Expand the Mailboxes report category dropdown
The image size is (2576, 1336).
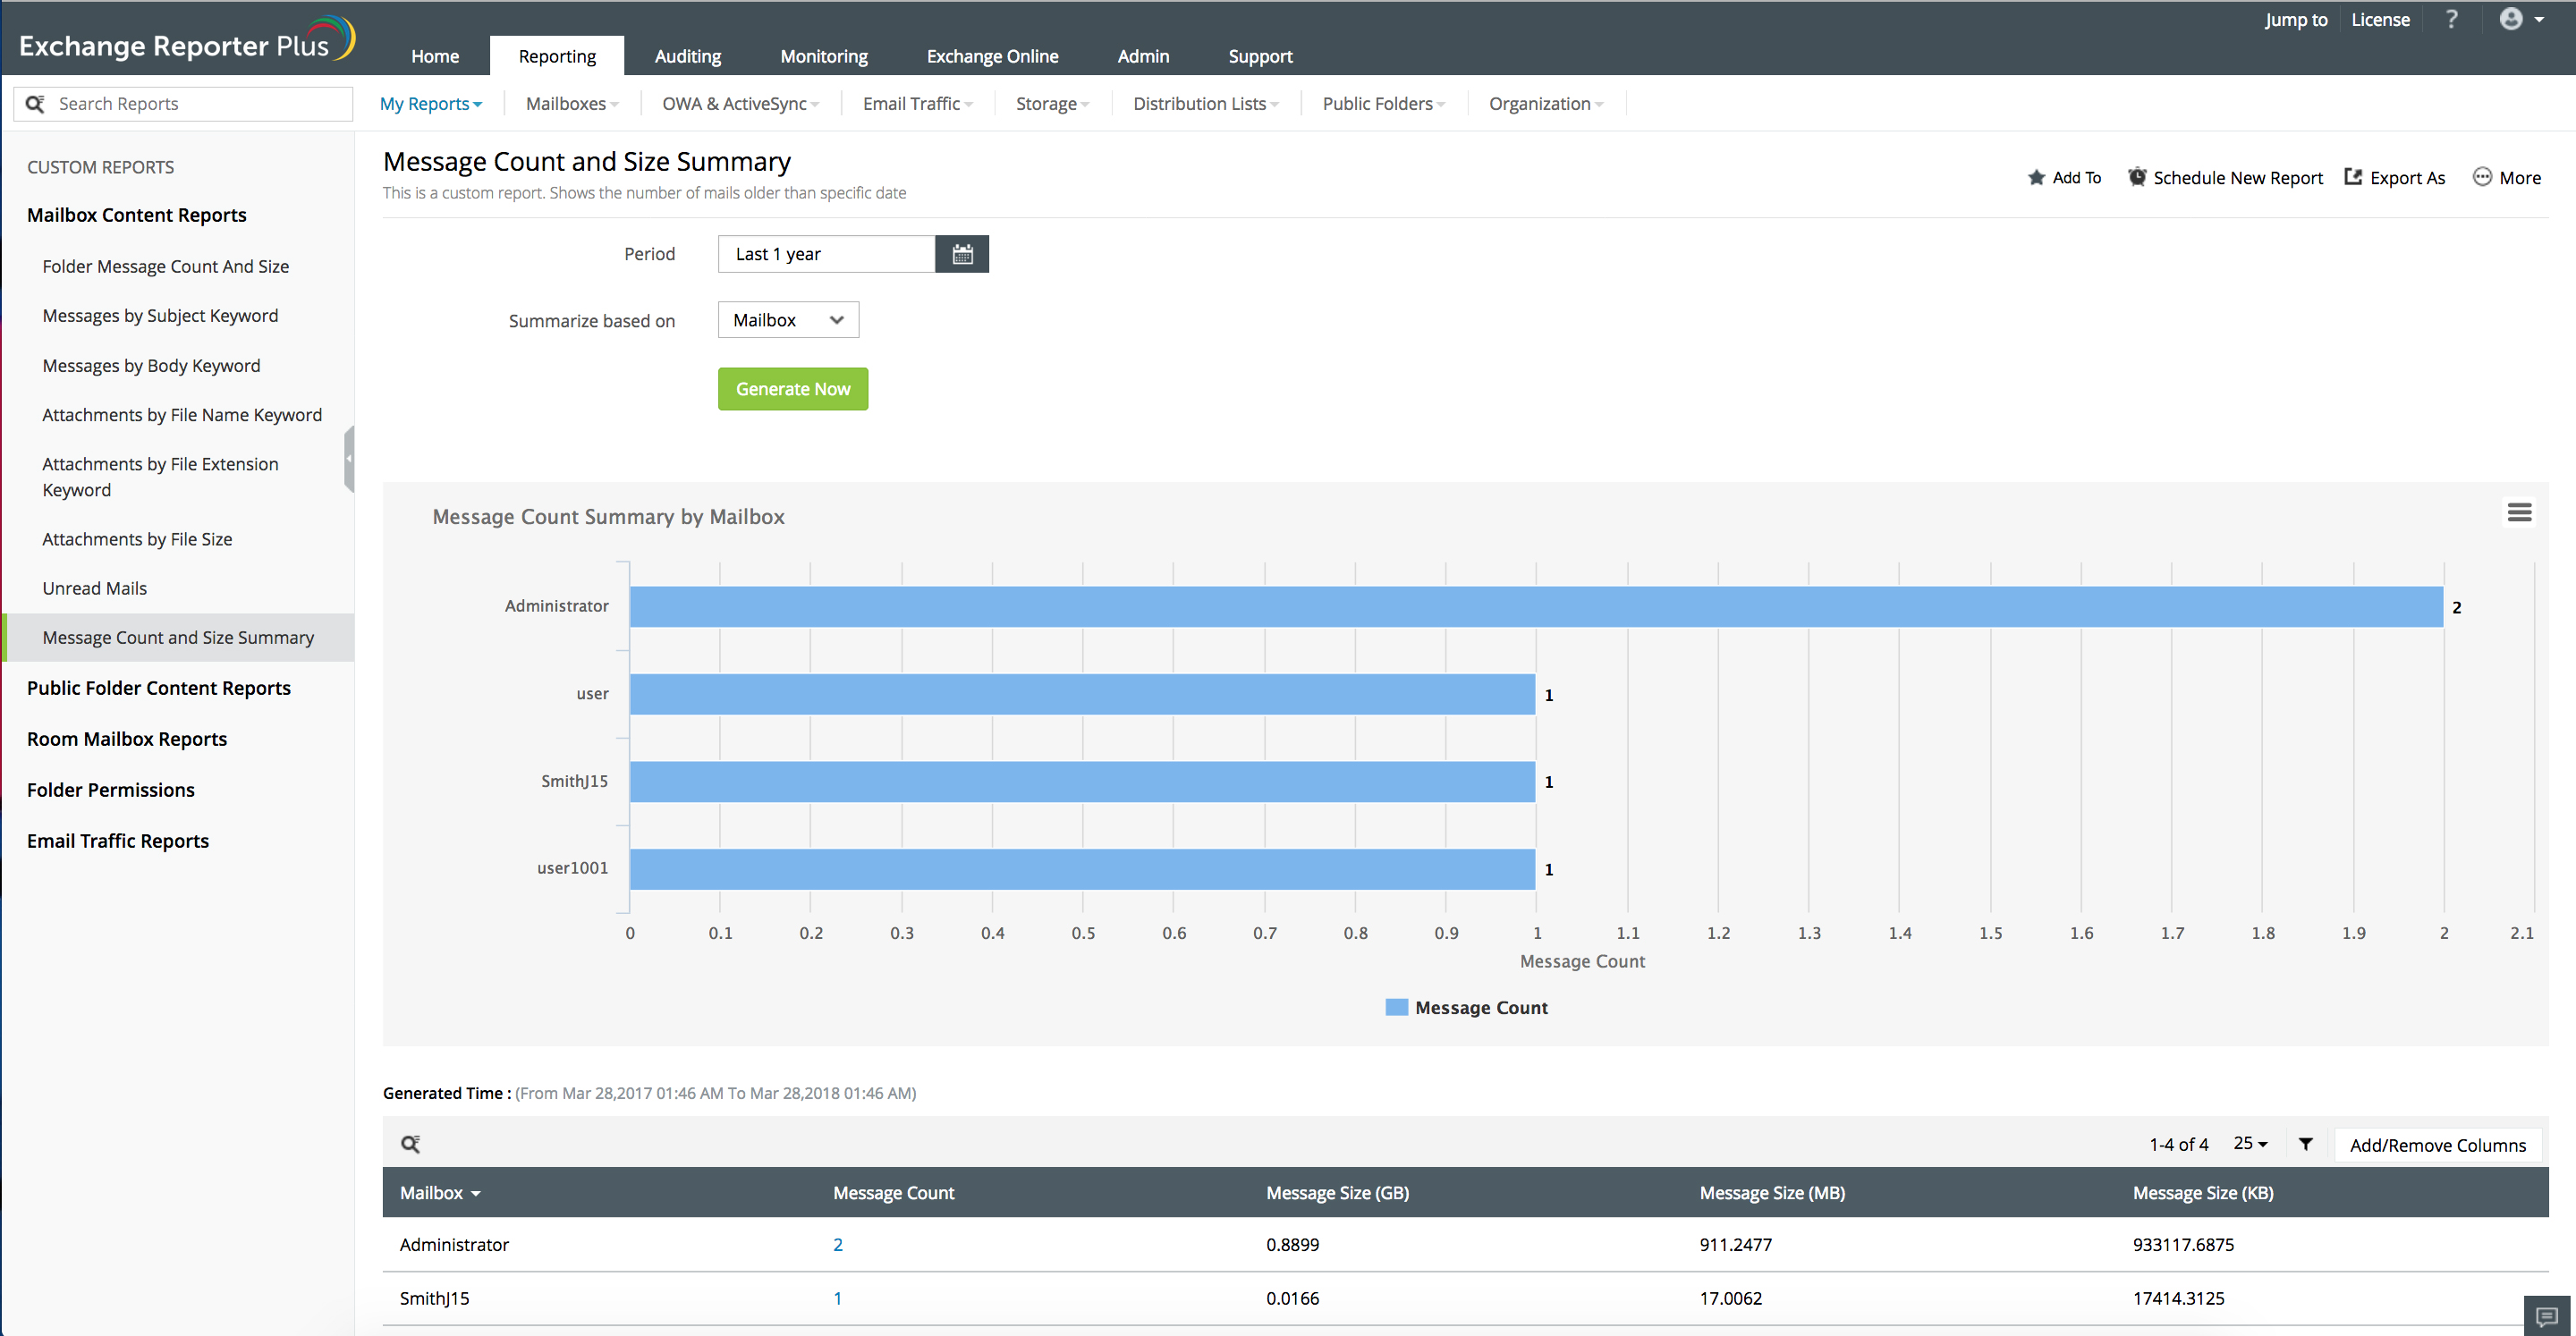[572, 104]
